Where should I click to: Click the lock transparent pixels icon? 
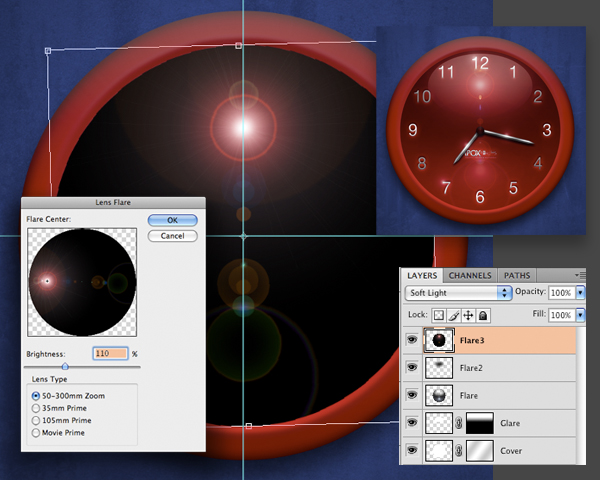coord(441,315)
